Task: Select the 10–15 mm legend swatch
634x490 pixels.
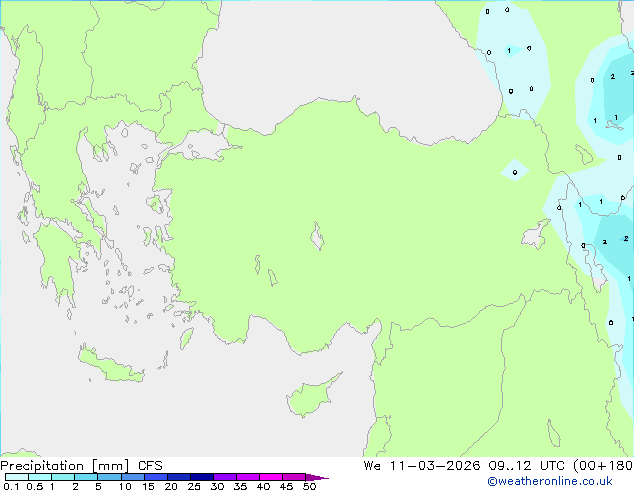Action: coord(132,477)
